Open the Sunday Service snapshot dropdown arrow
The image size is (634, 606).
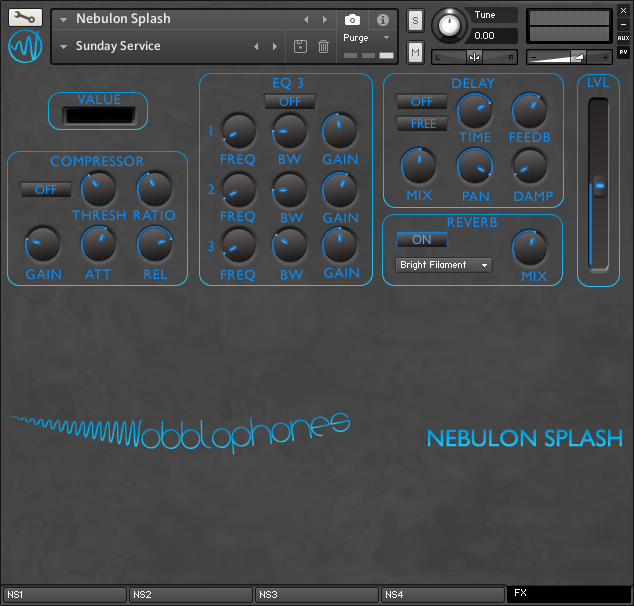pyautogui.click(x=63, y=46)
